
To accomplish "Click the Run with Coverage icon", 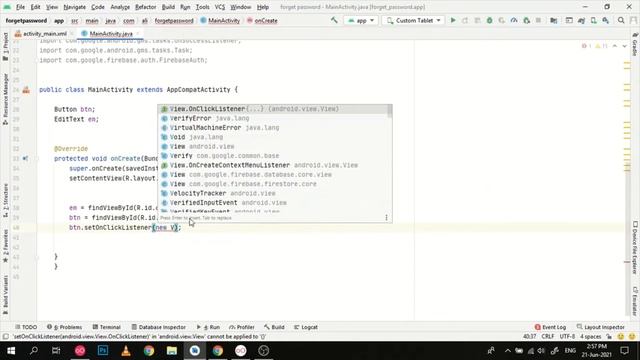I will point(502,20).
